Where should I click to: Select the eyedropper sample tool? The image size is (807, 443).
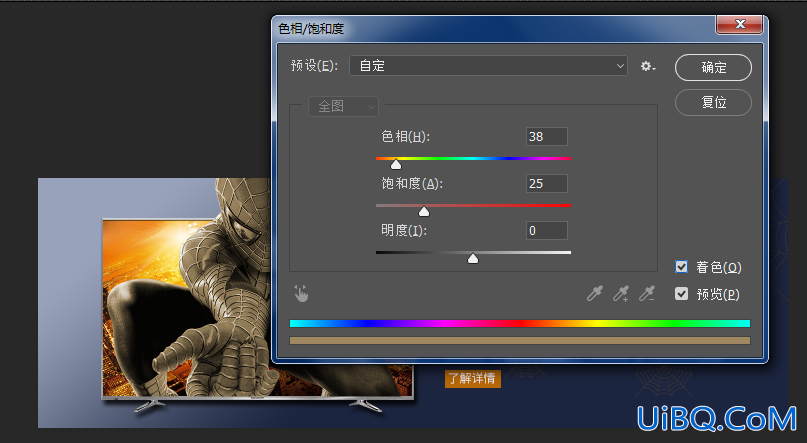595,294
